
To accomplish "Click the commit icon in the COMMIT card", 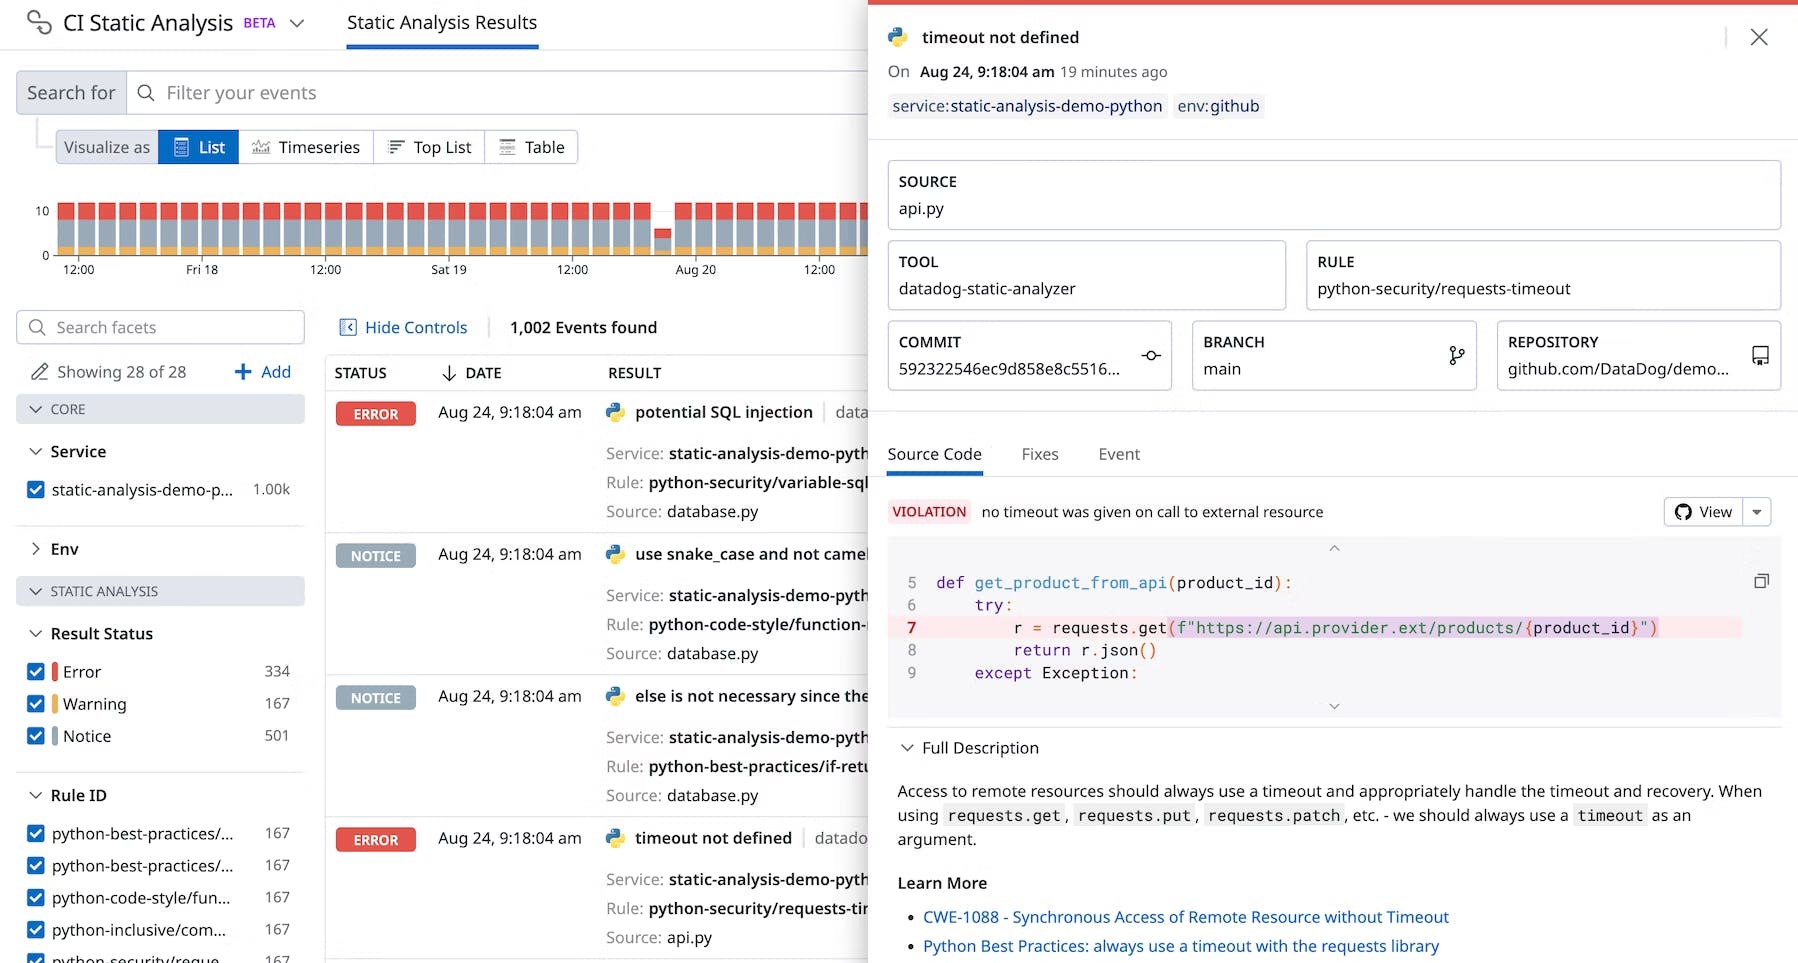I will (x=1152, y=356).
